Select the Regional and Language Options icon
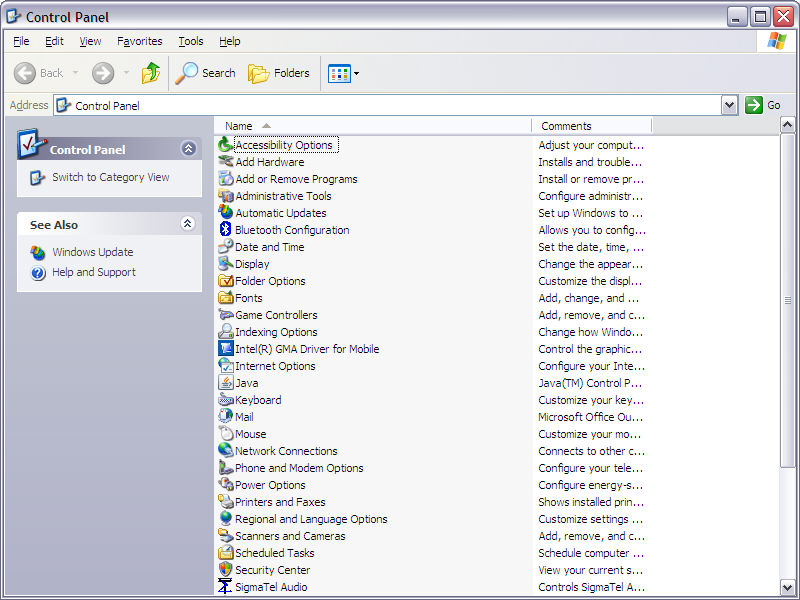 (226, 519)
